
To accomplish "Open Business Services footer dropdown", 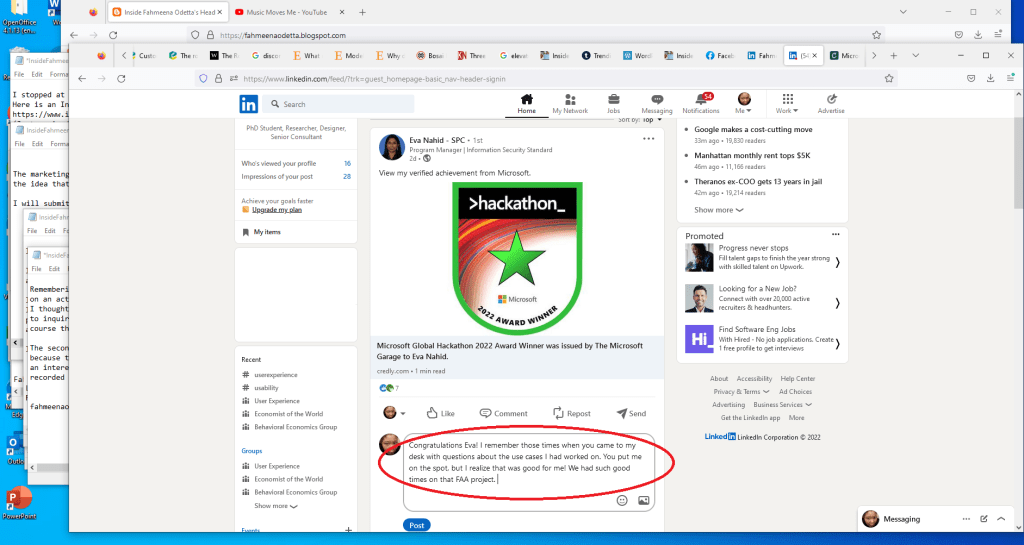I will click(782, 405).
